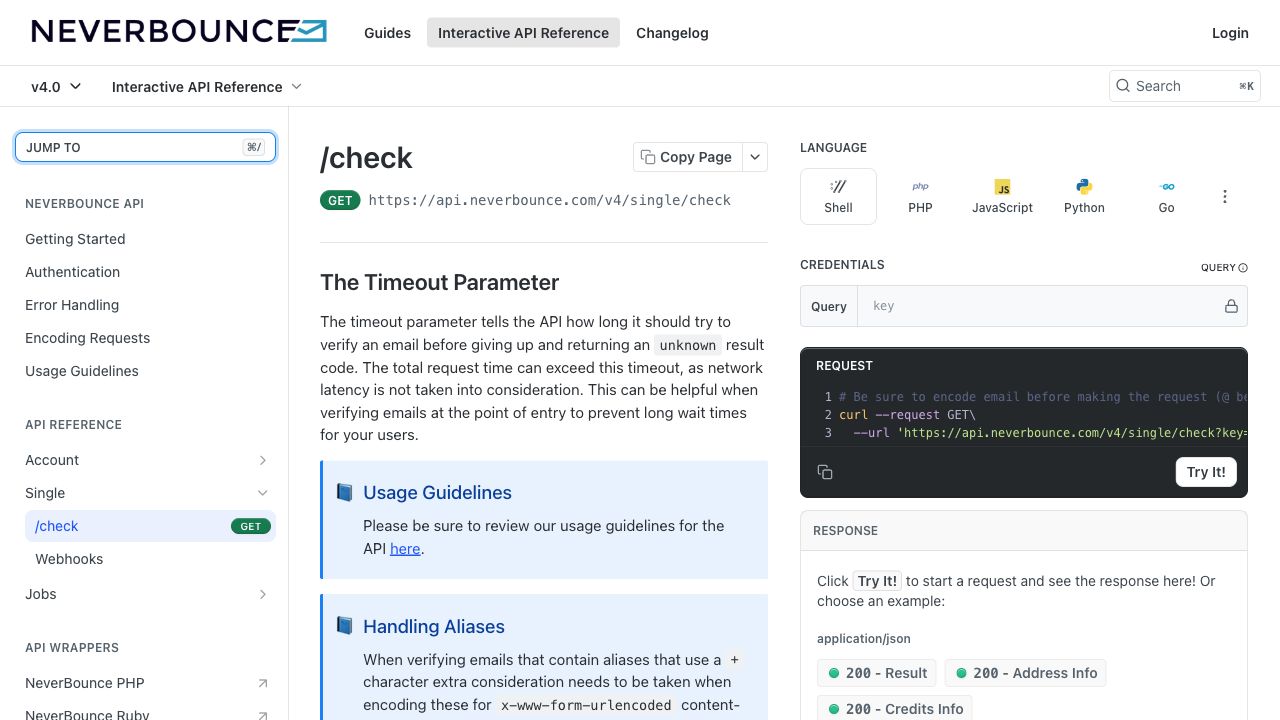Click the lock icon in credentials field
This screenshot has width=1280, height=720.
coord(1231,306)
